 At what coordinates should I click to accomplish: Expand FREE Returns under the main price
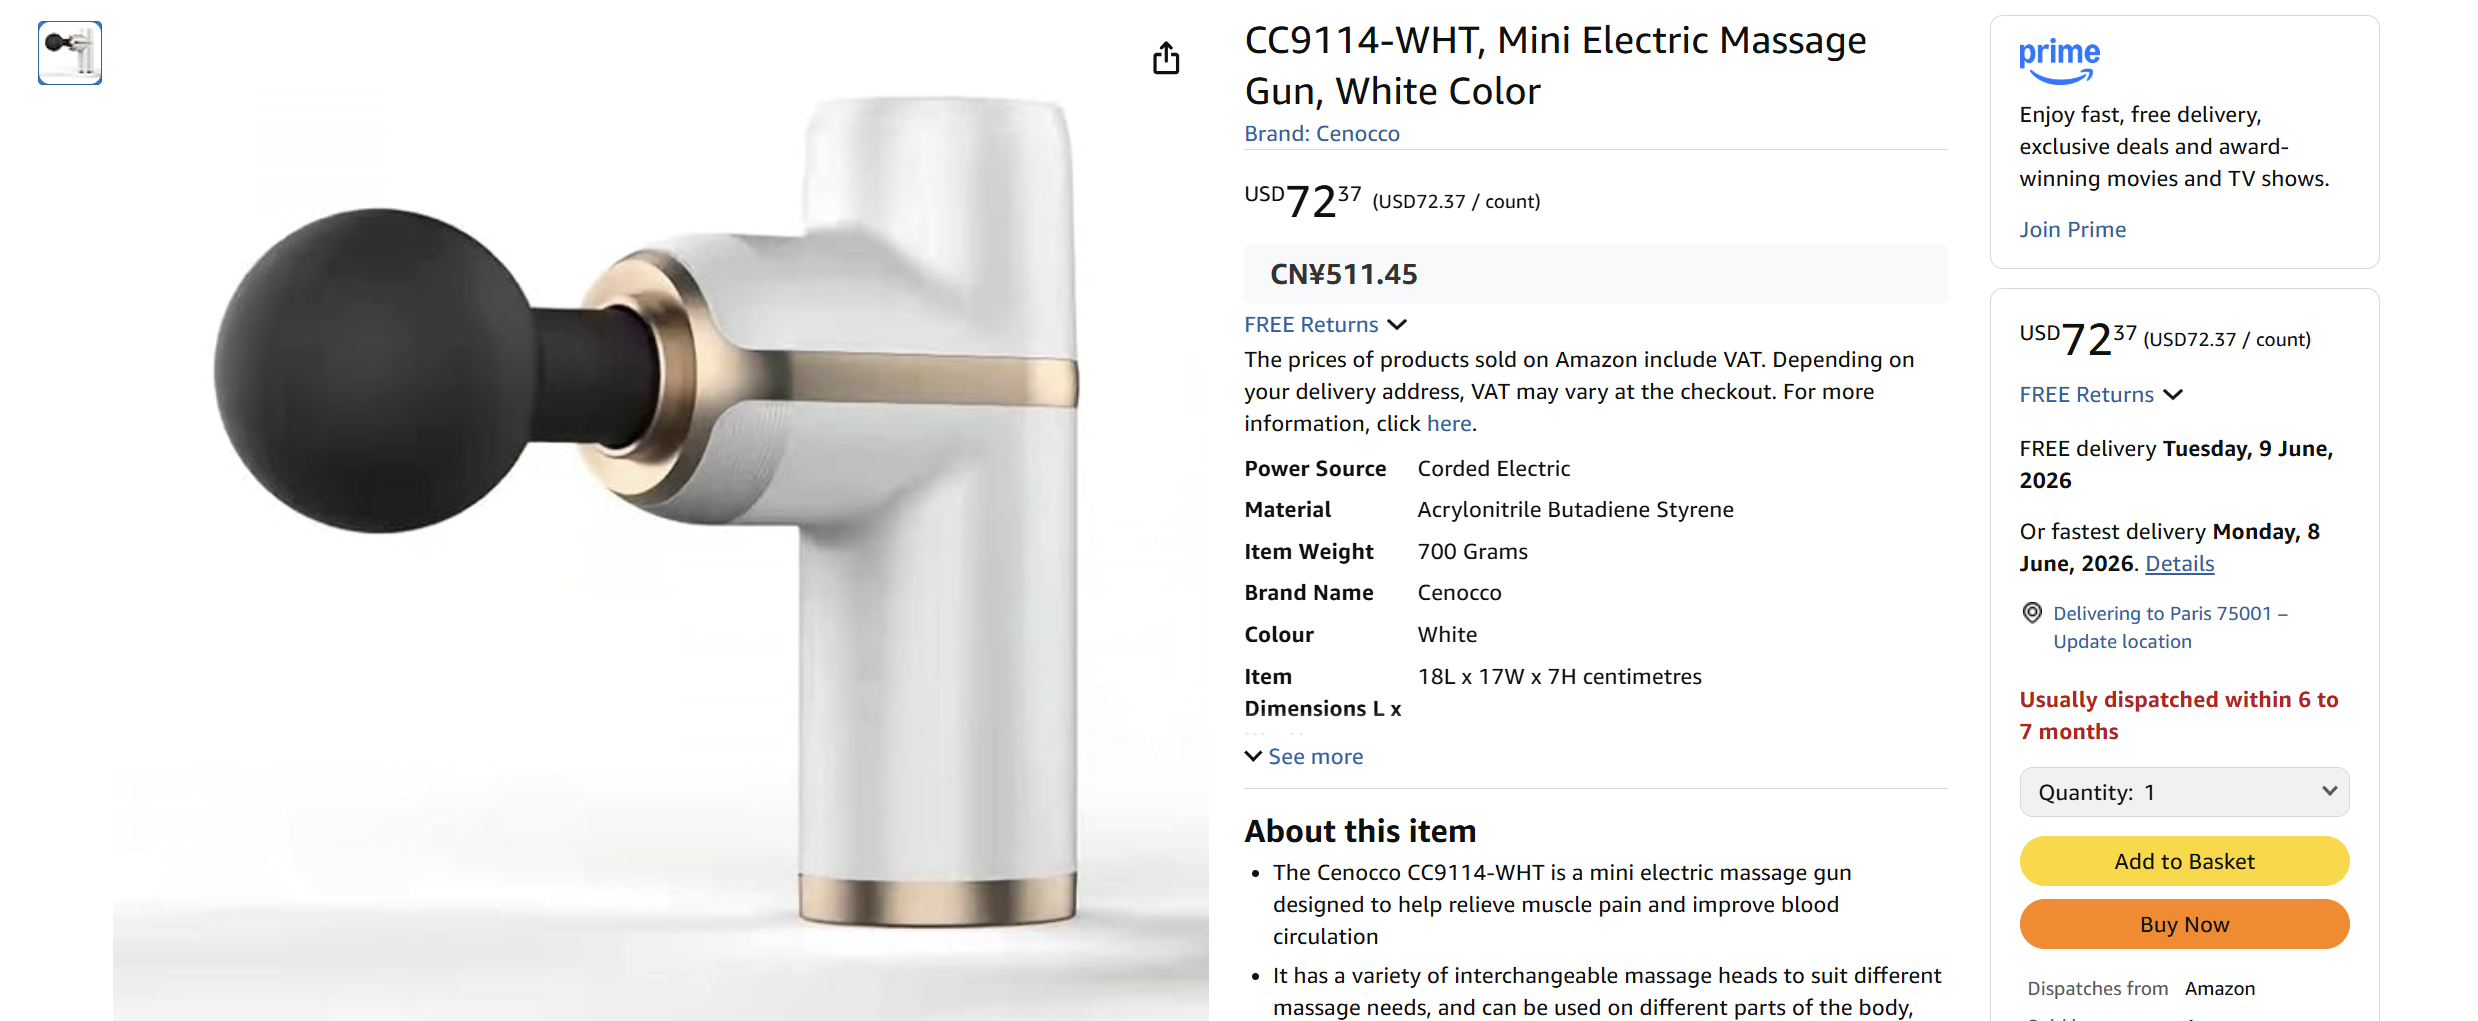[x=1325, y=325]
